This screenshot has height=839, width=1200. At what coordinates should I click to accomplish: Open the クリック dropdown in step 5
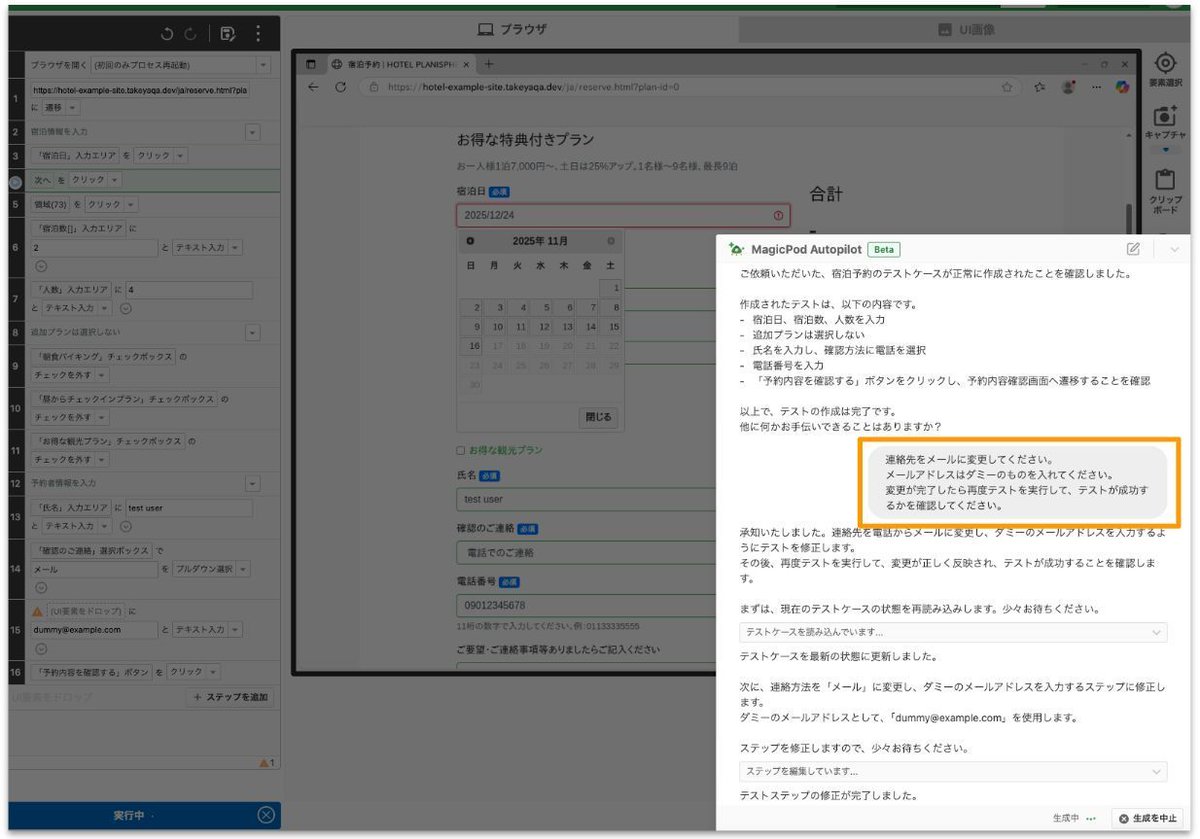[111, 204]
